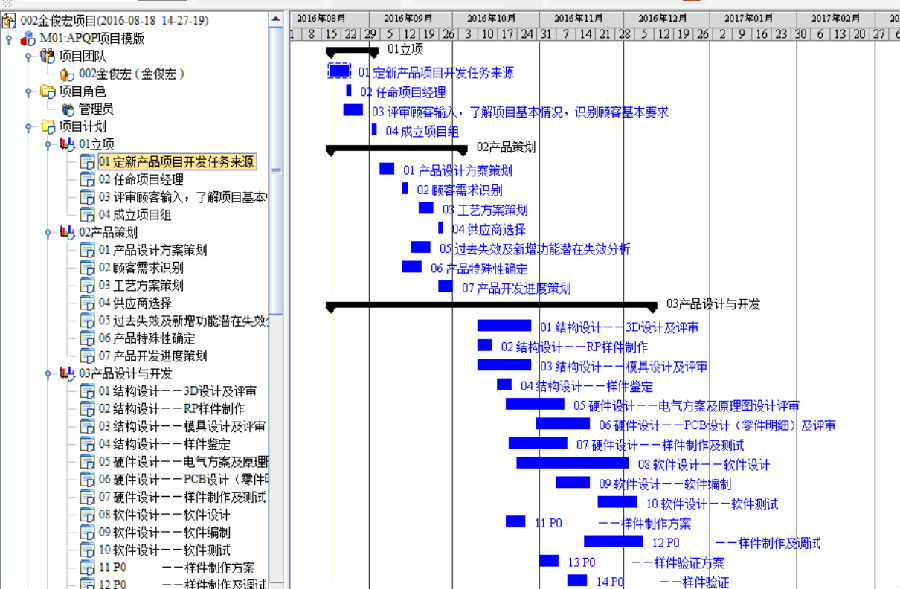Collapse the 03产品设计与开发 phase node
900x589 pixels.
pyautogui.click(x=48, y=373)
